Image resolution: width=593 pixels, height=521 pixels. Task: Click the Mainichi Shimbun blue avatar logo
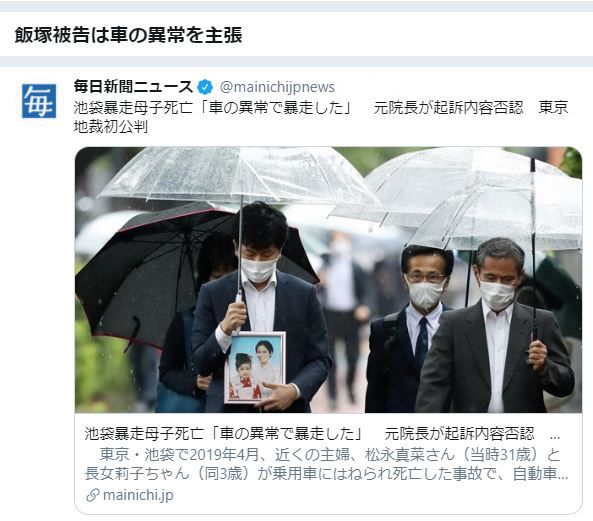coord(39,101)
